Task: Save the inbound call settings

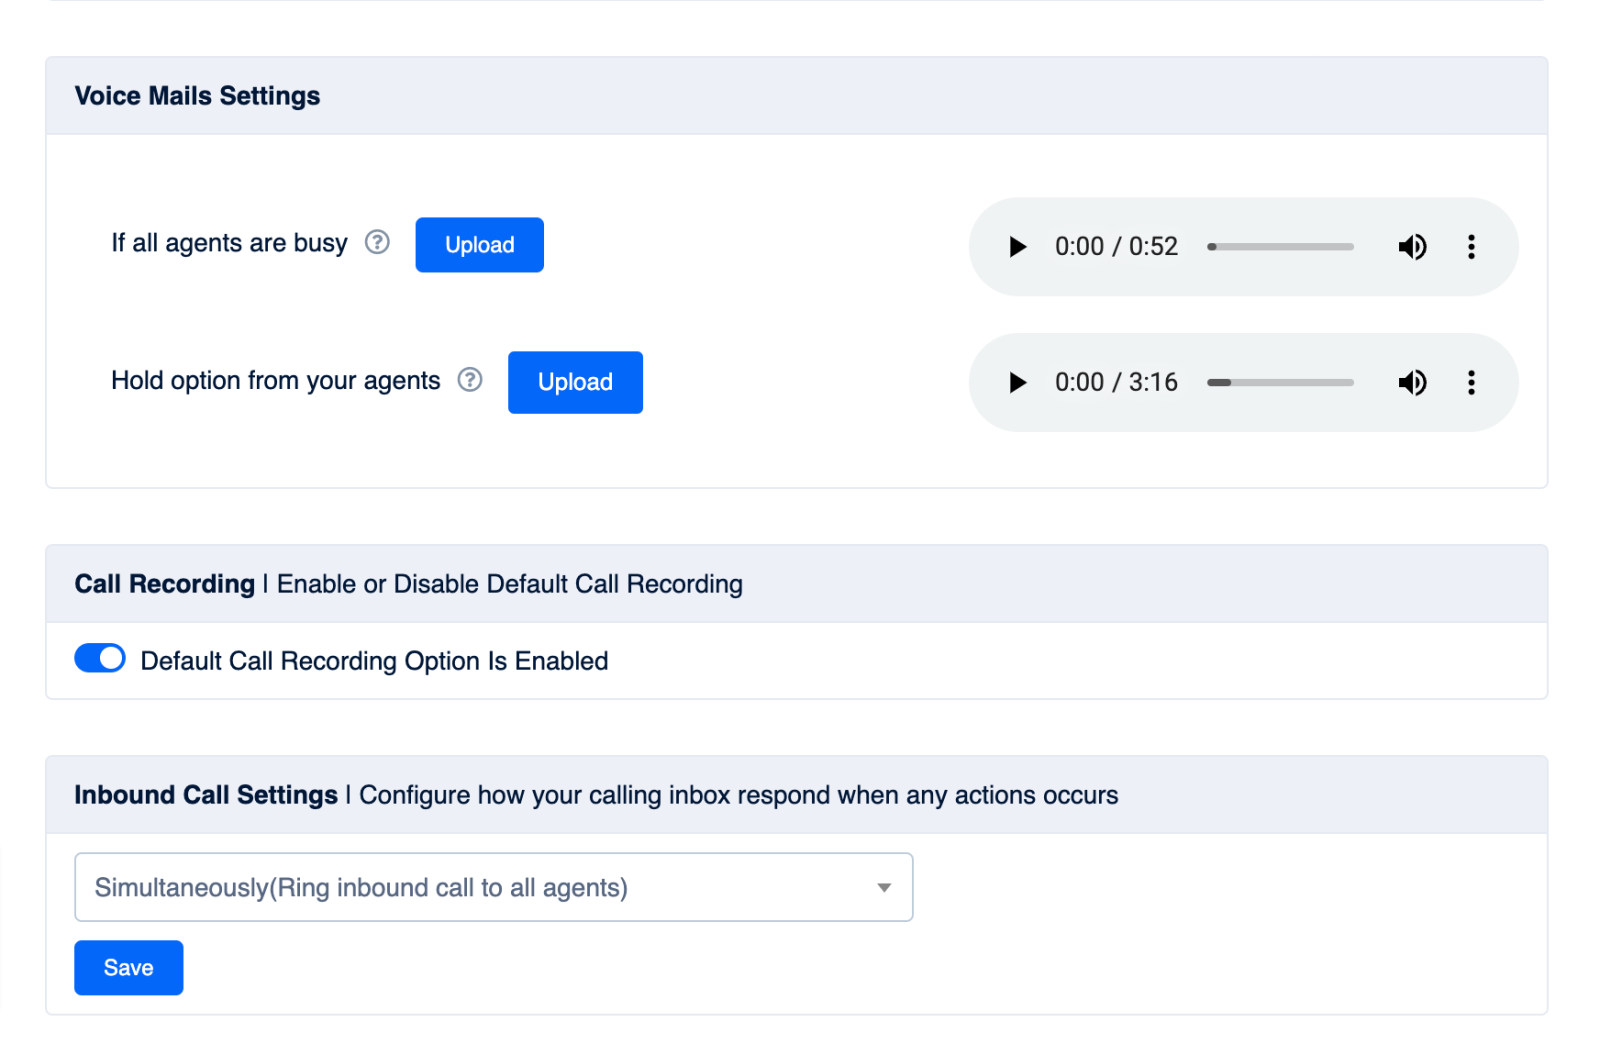Action: [128, 967]
